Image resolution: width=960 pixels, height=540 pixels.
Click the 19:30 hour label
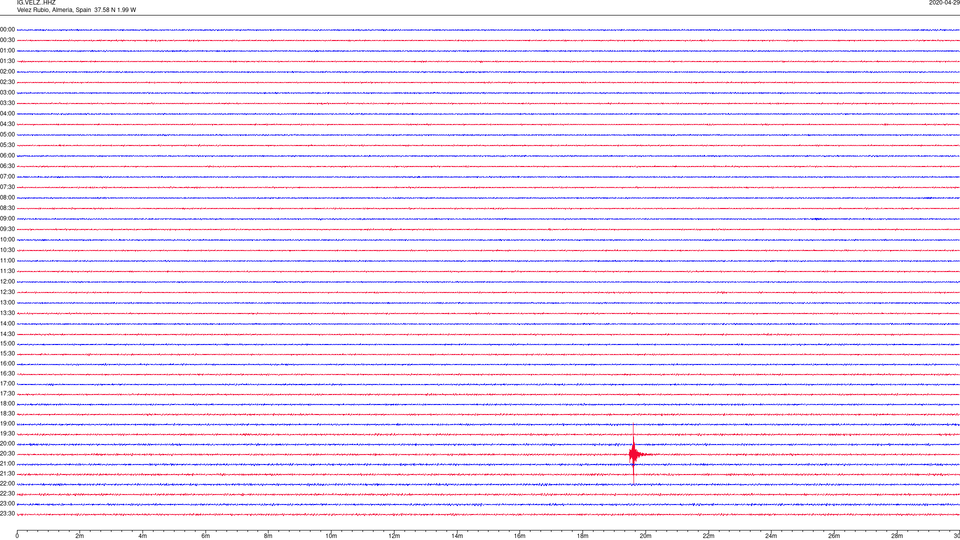coord(7,433)
